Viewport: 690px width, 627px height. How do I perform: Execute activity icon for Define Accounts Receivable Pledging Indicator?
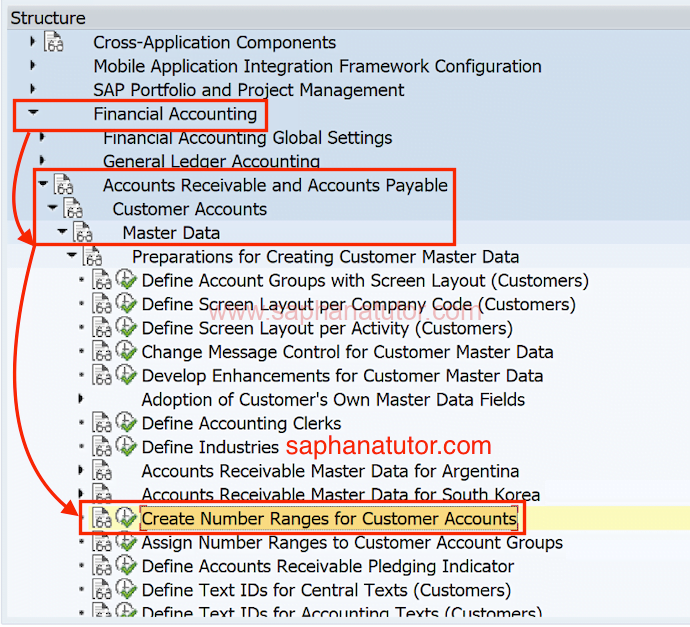tap(126, 565)
